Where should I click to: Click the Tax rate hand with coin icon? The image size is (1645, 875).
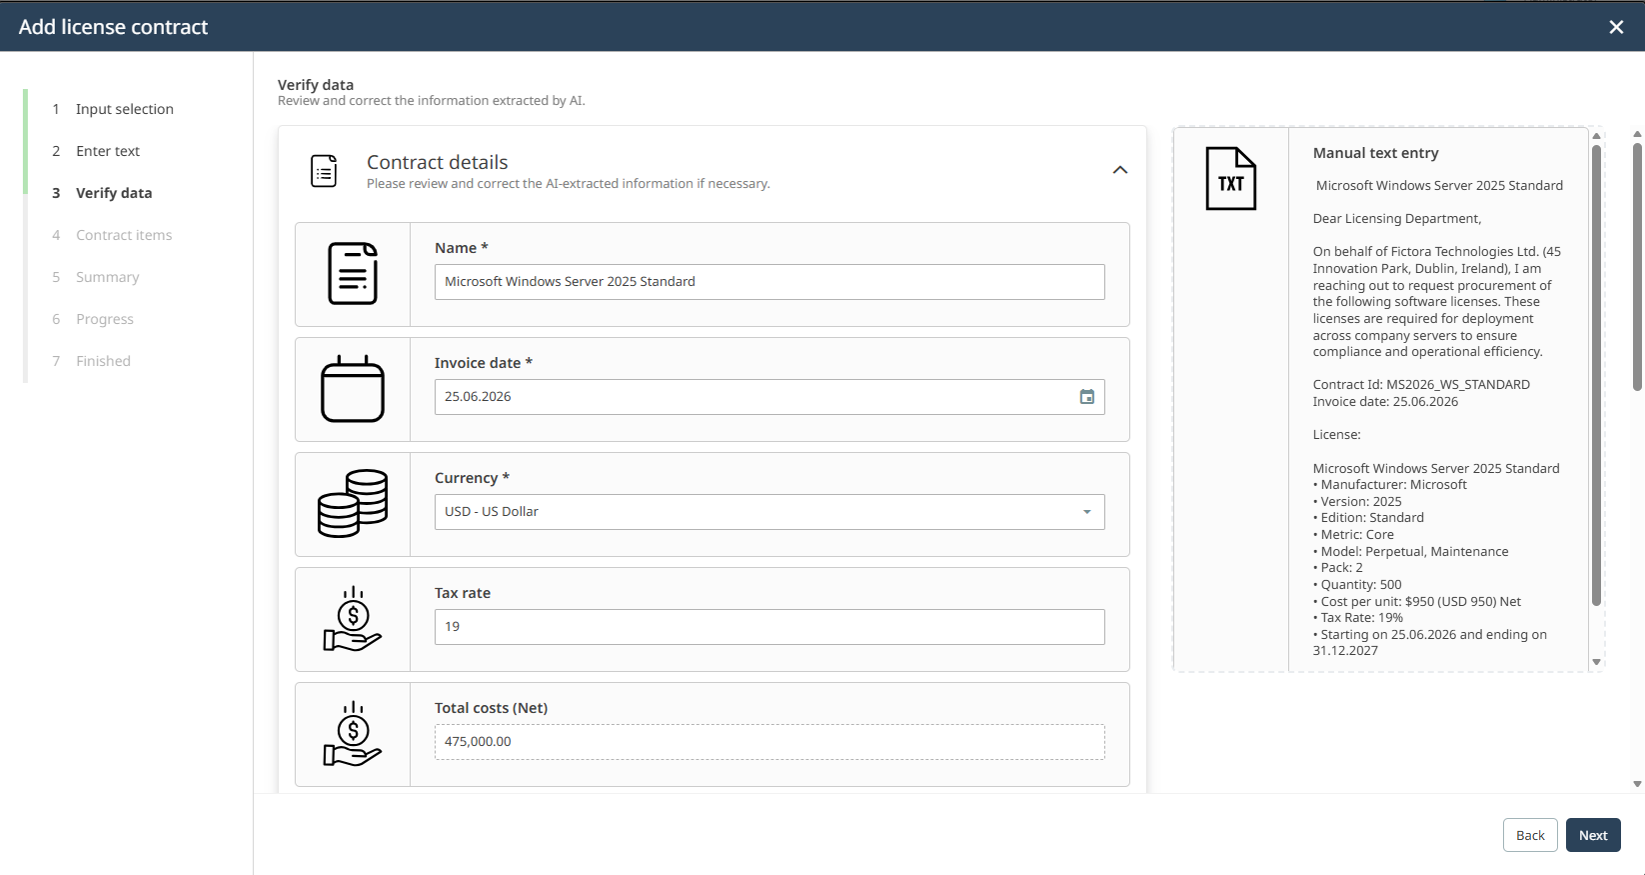pyautogui.click(x=352, y=619)
